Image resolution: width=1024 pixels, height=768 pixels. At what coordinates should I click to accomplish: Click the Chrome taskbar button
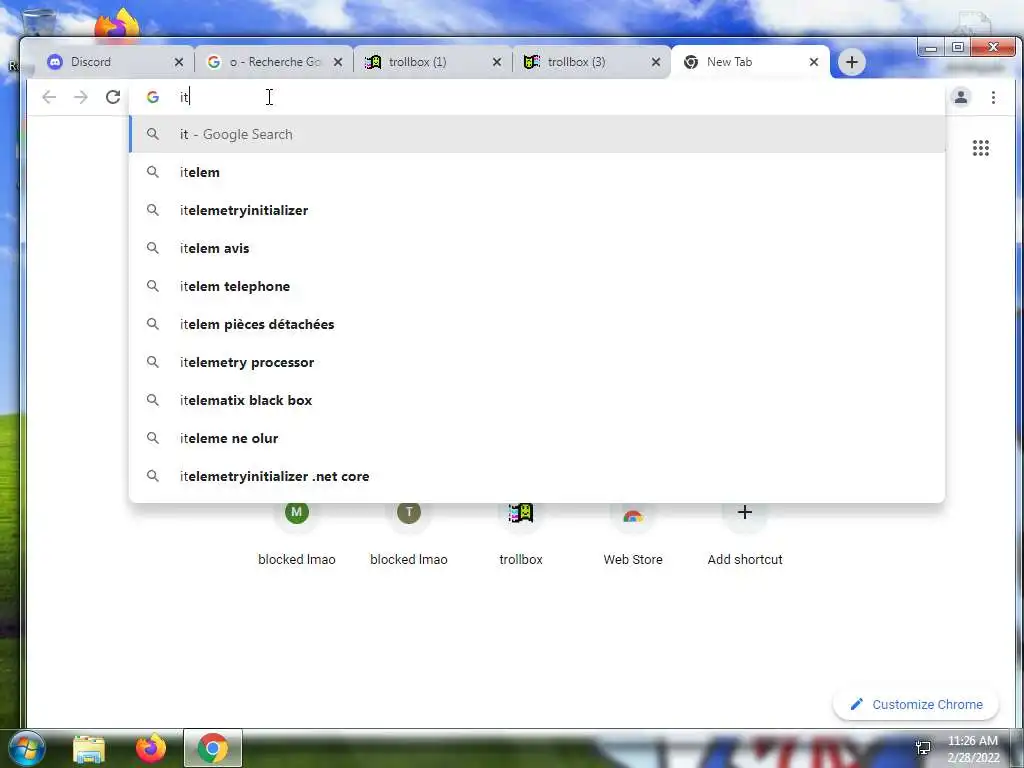213,748
